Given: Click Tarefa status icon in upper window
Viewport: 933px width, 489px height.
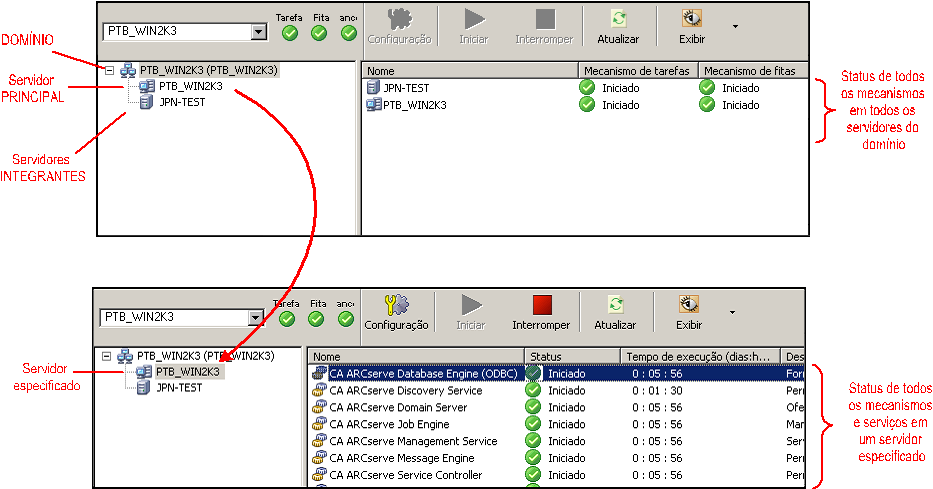Looking at the screenshot, I should [x=290, y=33].
